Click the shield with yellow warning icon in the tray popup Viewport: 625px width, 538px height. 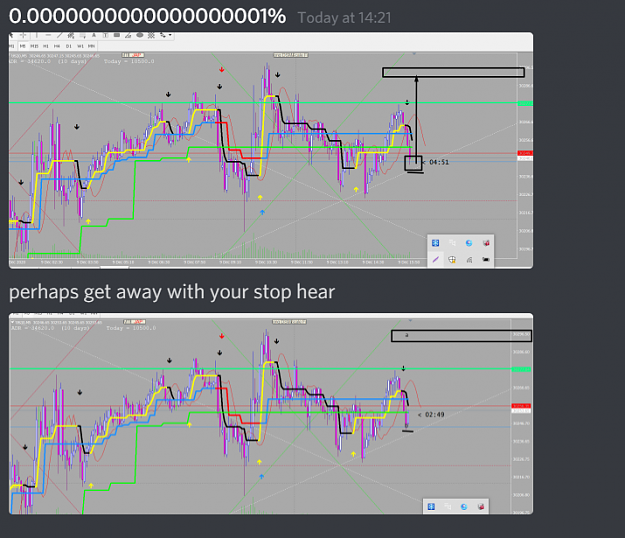coord(452,259)
